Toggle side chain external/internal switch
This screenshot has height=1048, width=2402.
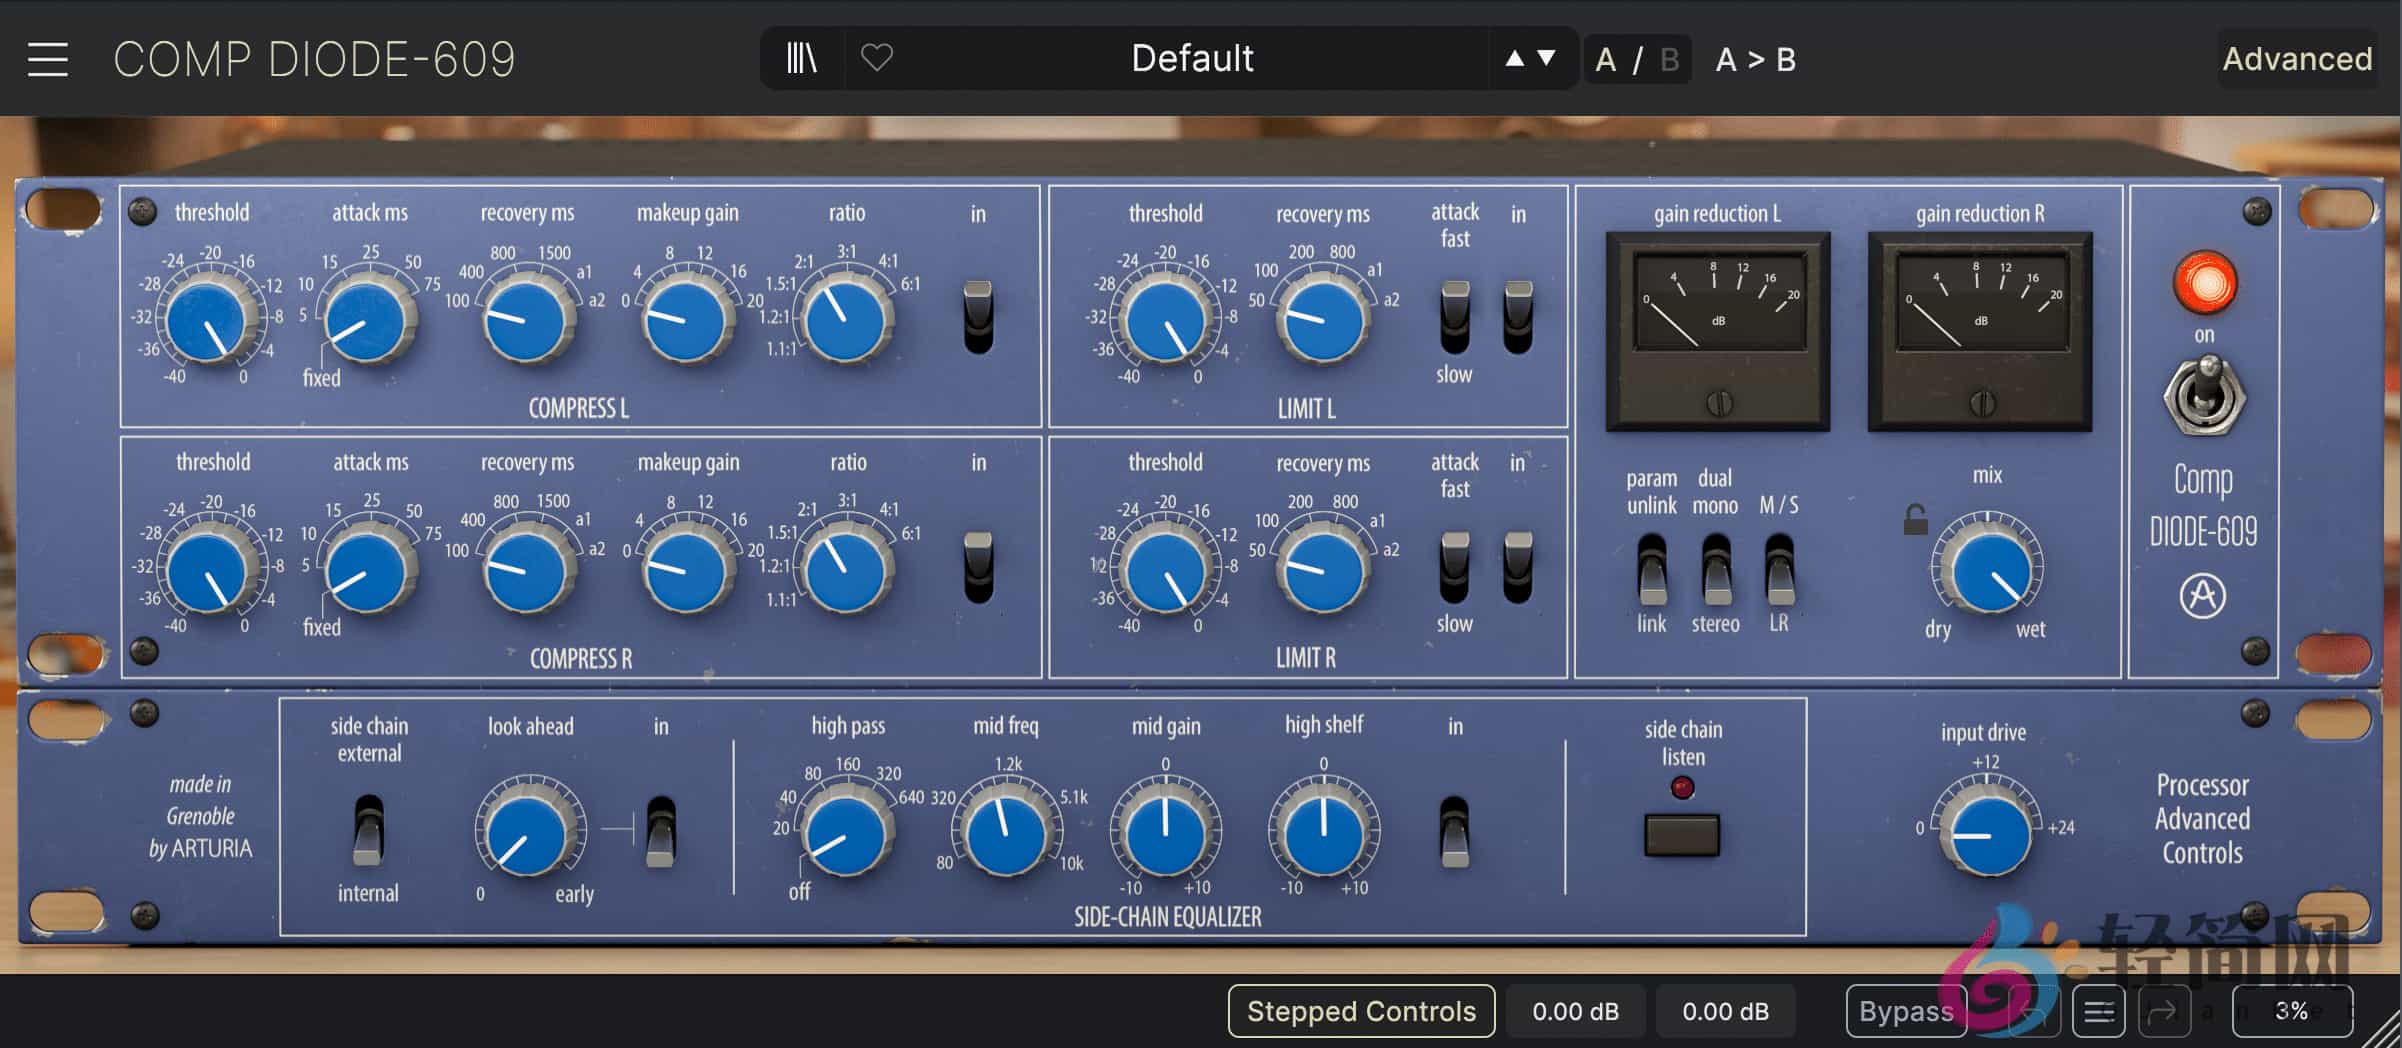(368, 830)
